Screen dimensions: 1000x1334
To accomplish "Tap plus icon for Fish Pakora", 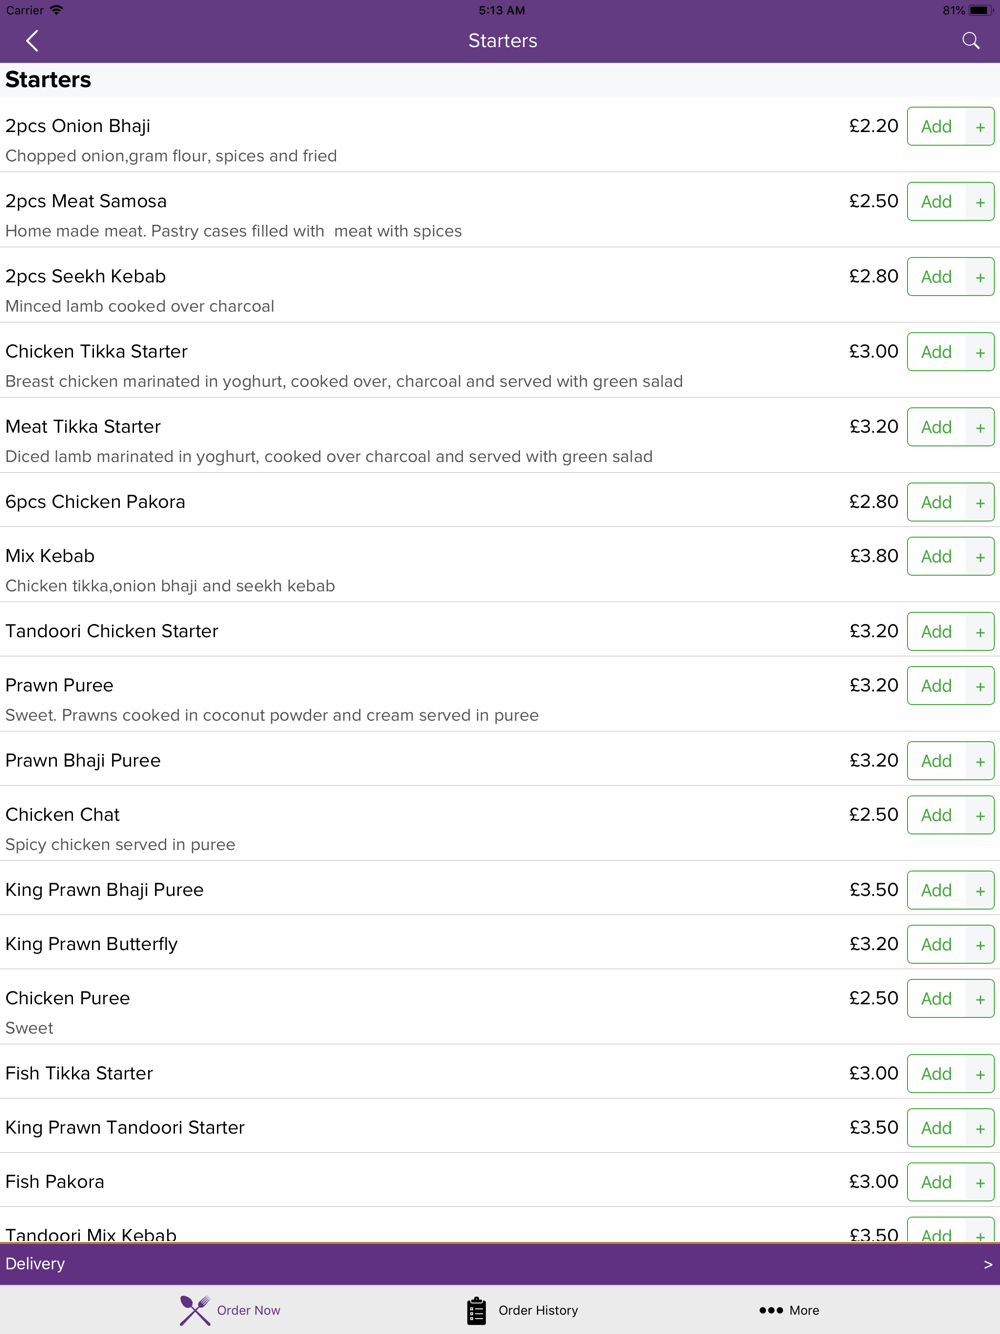I will click(x=980, y=1183).
